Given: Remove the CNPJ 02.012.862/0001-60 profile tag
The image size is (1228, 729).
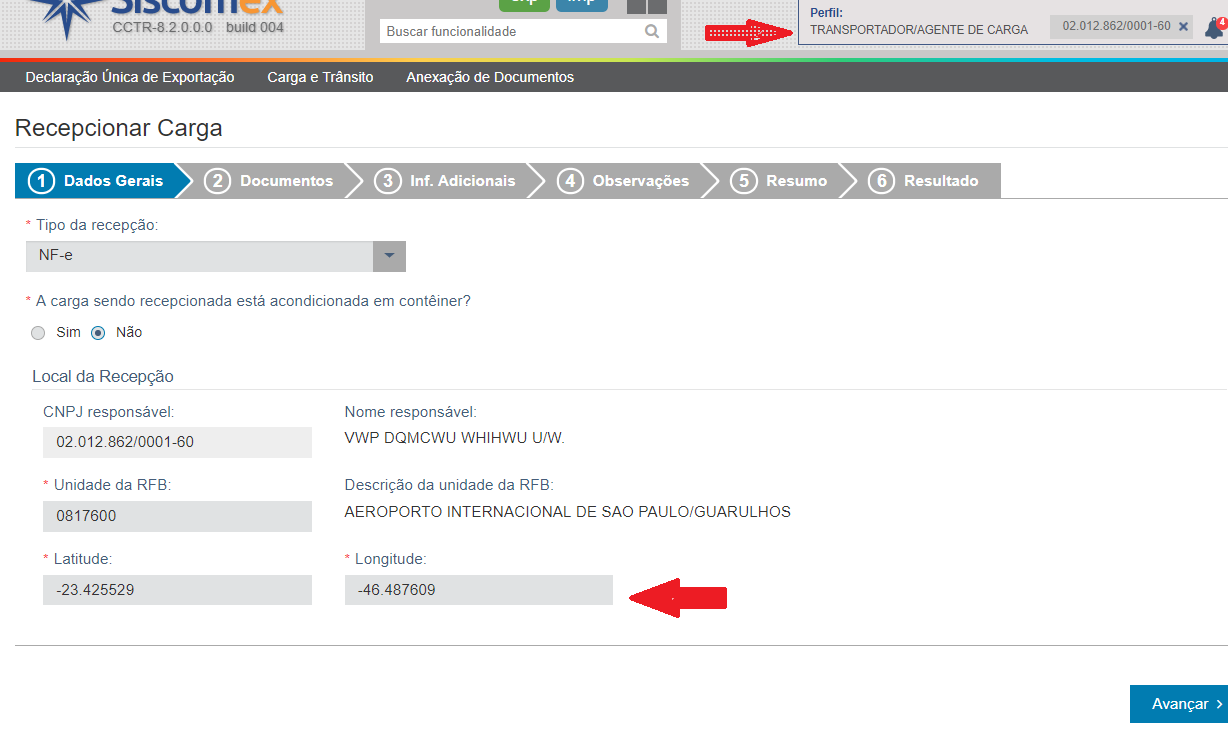Looking at the screenshot, I should 1184,27.
